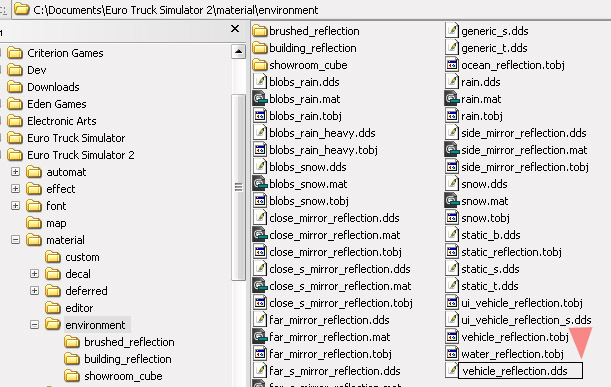
Task: Open the Downloads folder in tree
Action: pyautogui.click(x=53, y=87)
